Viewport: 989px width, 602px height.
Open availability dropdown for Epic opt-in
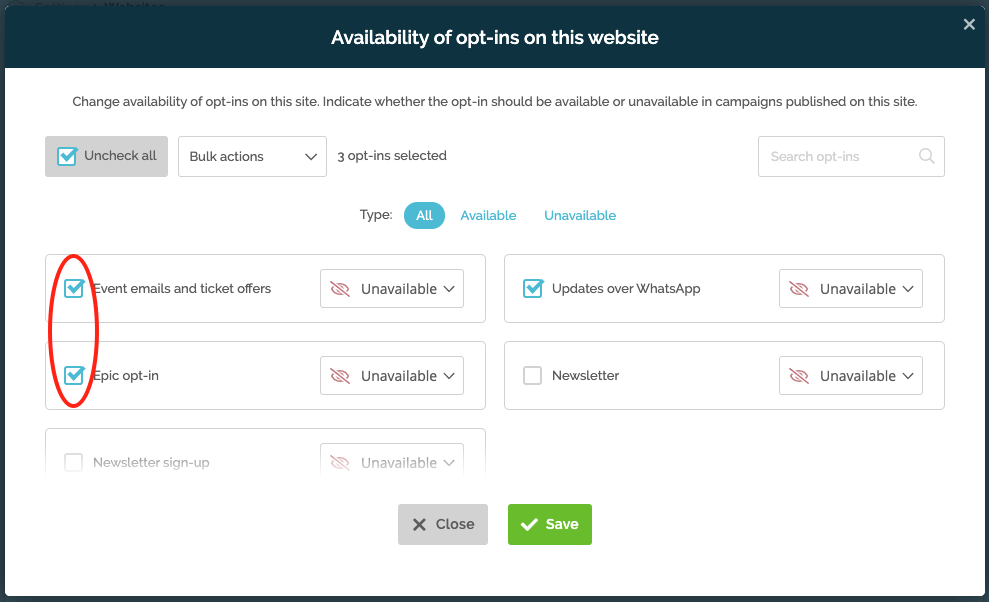392,376
